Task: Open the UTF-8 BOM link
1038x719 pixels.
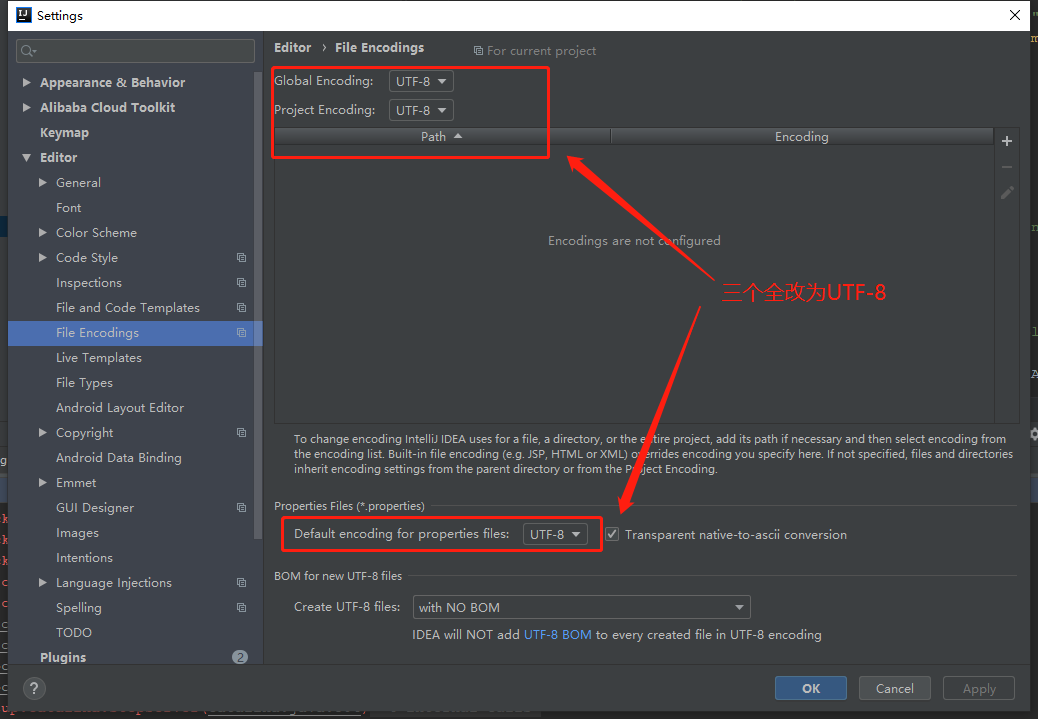Action: (557, 635)
